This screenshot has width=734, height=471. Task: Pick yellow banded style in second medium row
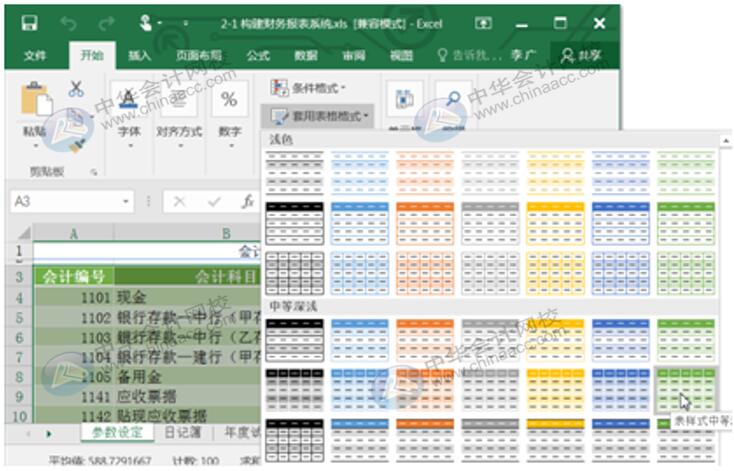[x=556, y=390]
